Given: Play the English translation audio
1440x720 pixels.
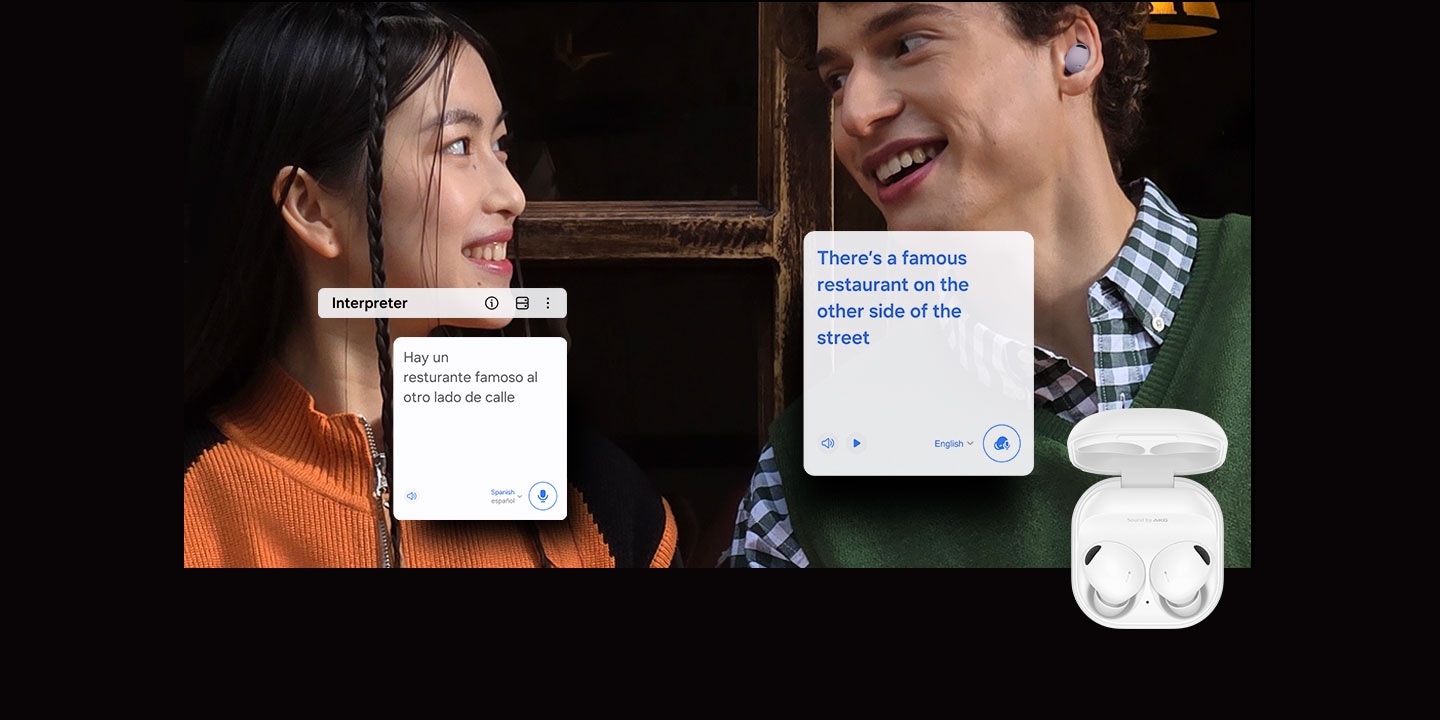Looking at the screenshot, I should 856,443.
